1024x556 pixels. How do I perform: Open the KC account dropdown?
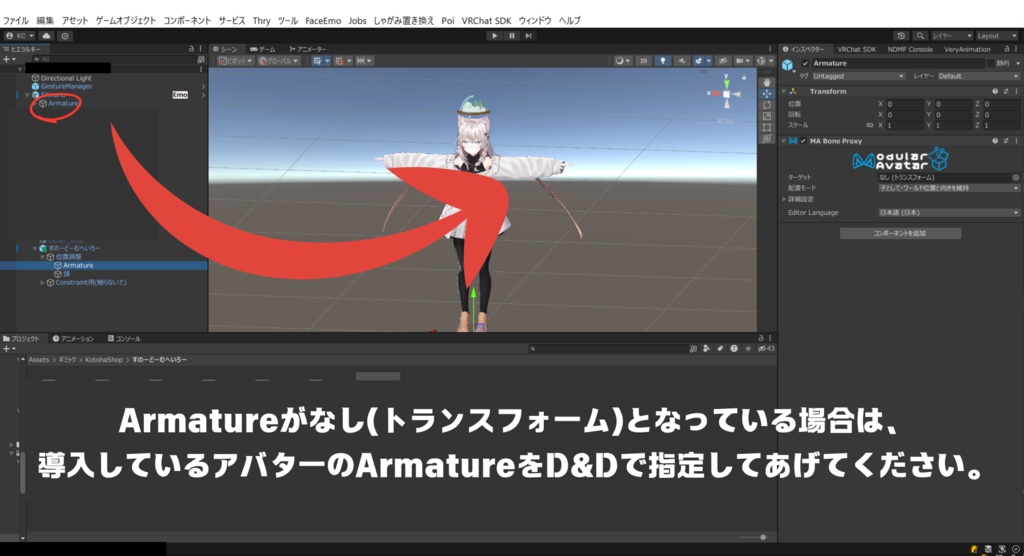pos(20,36)
